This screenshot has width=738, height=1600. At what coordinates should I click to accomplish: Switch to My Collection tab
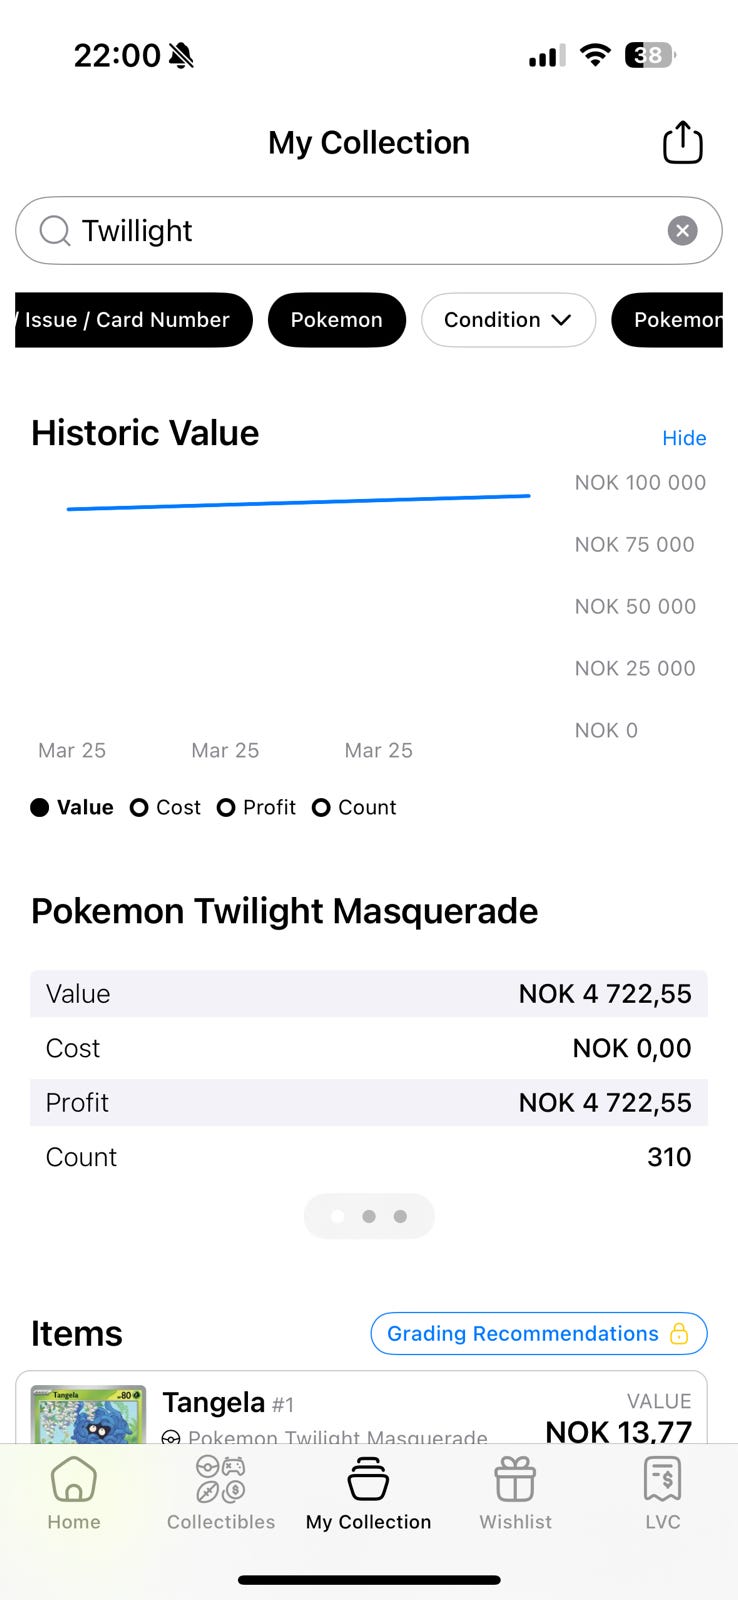pyautogui.click(x=368, y=1493)
